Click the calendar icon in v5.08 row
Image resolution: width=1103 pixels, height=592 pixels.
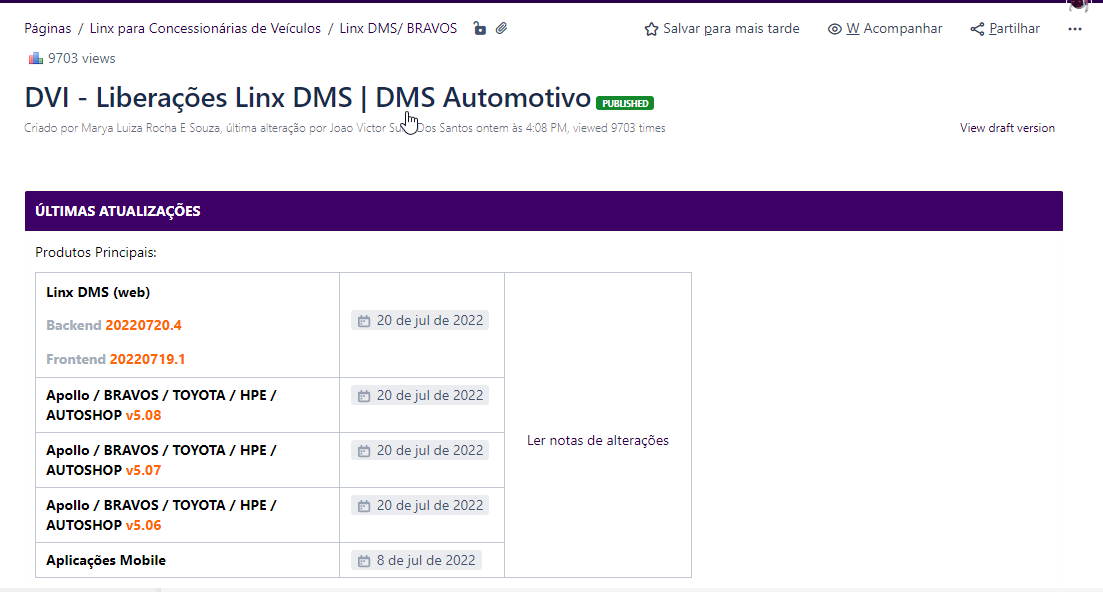(x=364, y=397)
